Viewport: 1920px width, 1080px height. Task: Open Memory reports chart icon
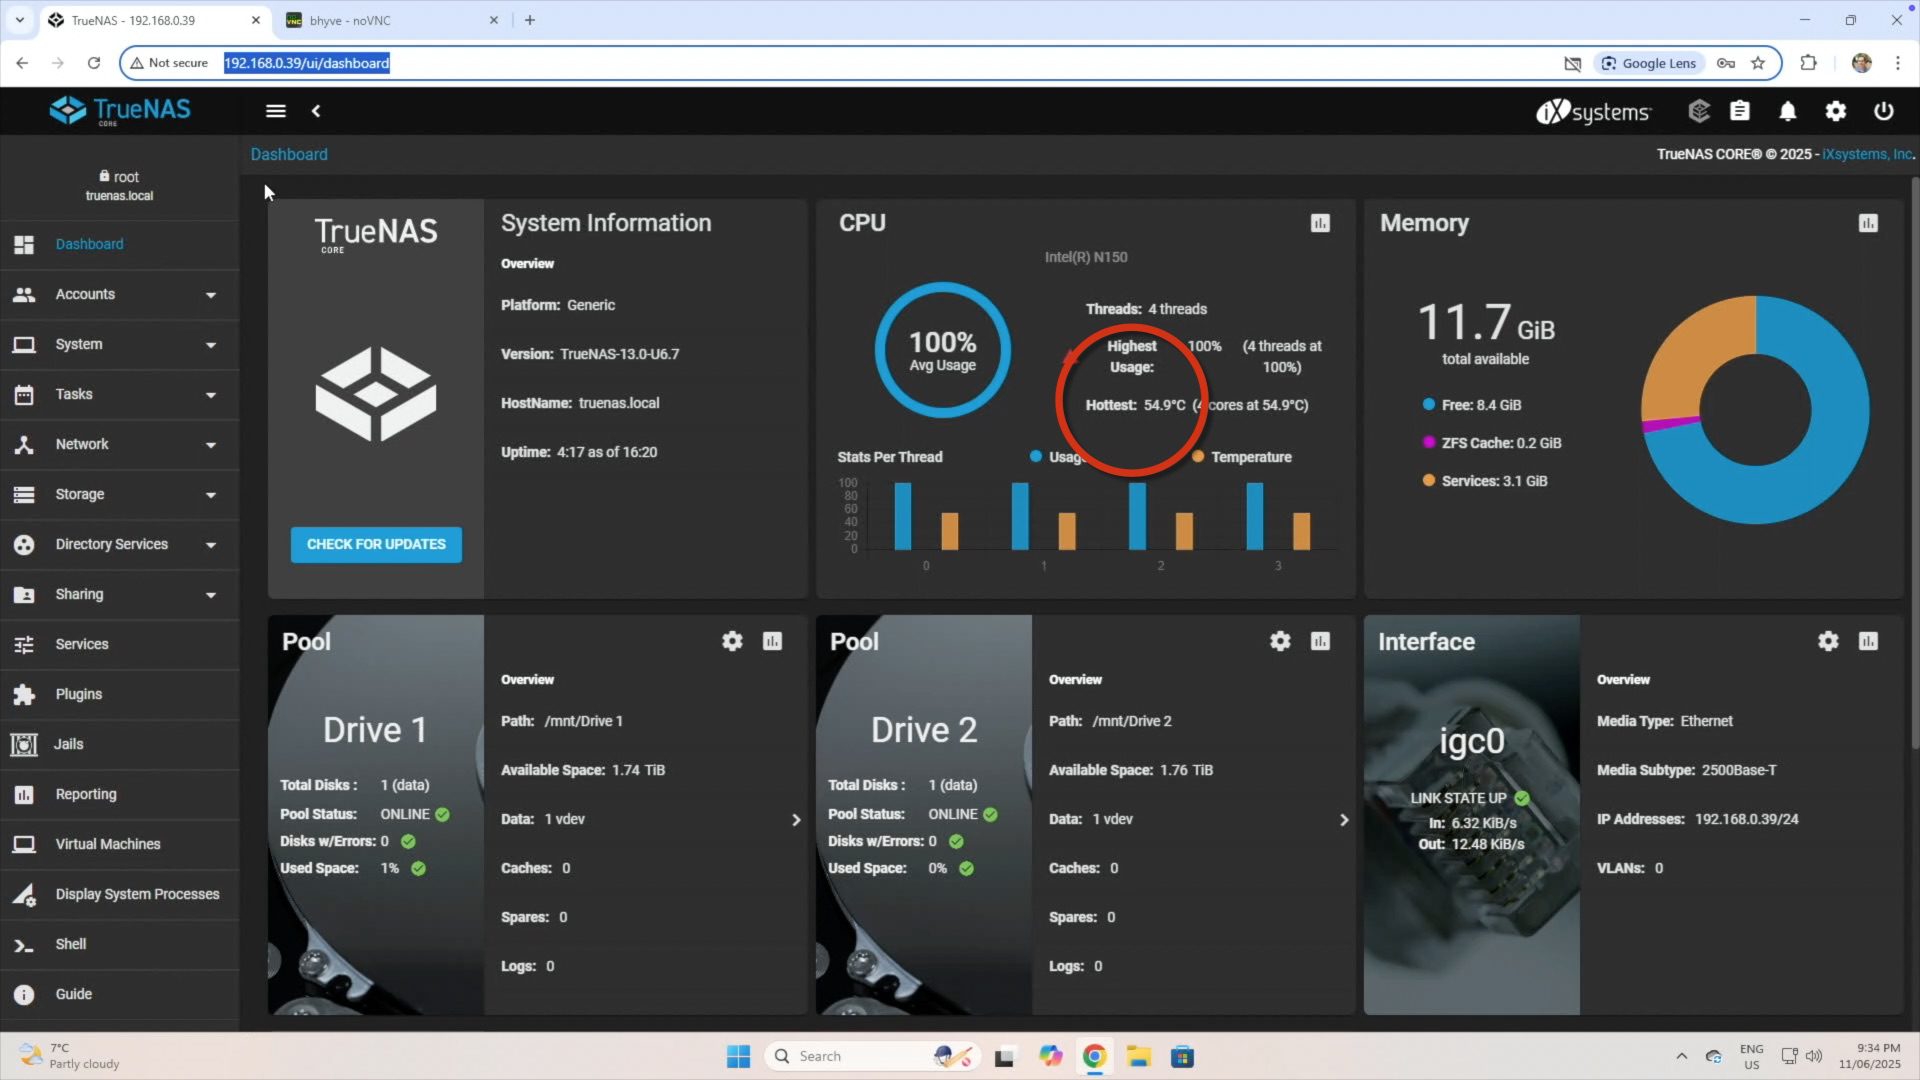click(1868, 223)
